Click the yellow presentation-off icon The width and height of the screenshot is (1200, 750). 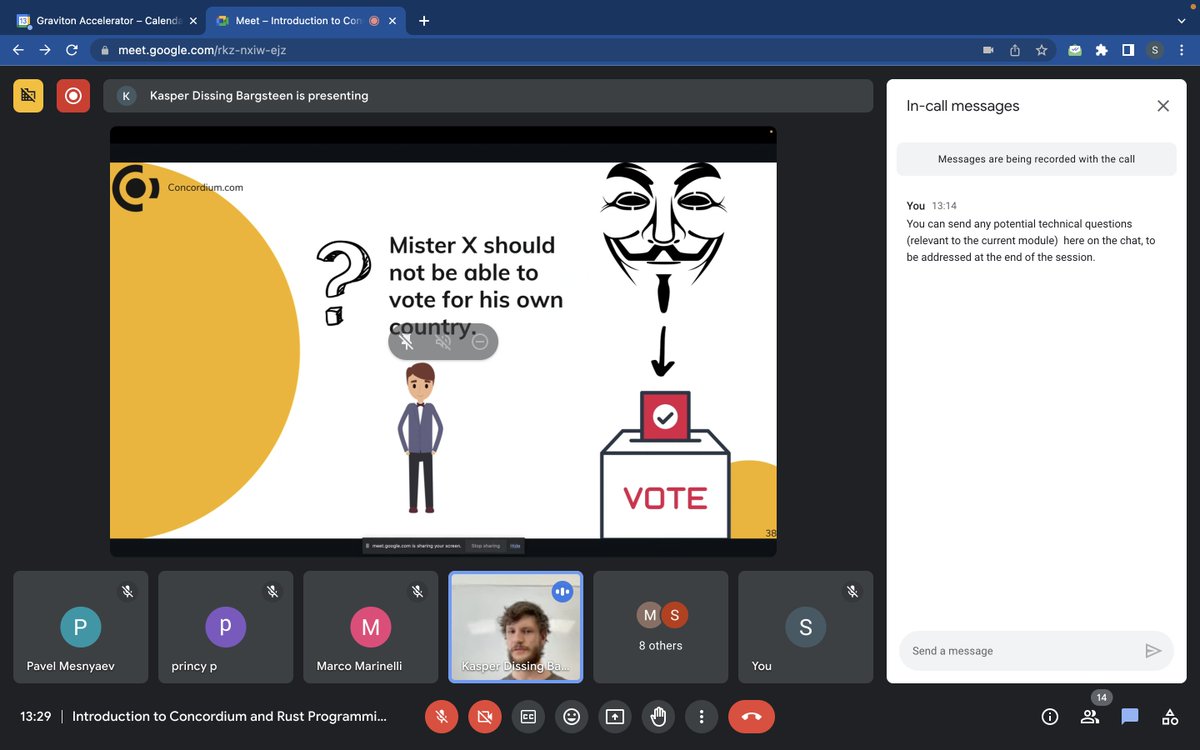[28, 96]
